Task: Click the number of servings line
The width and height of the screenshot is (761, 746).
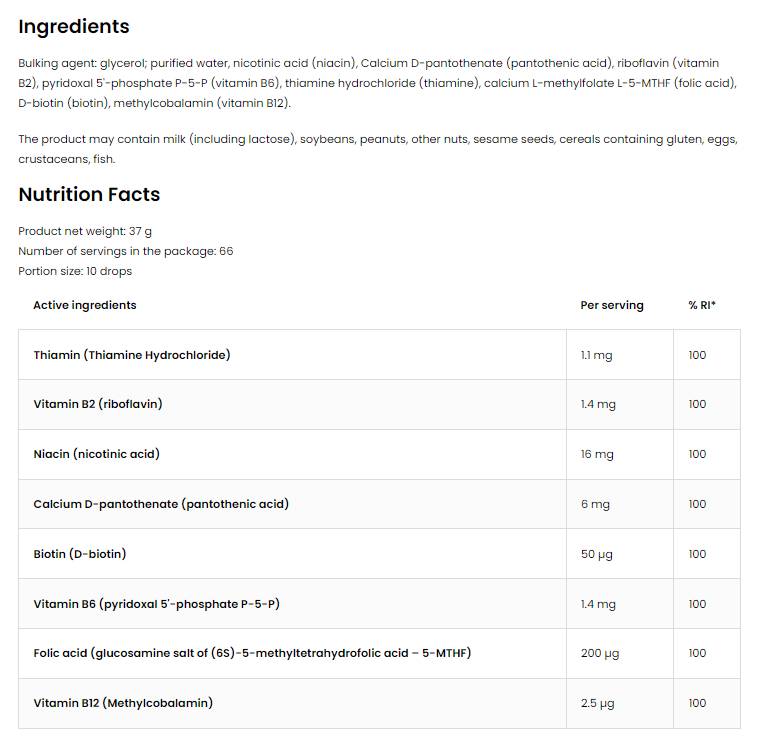Action: pos(125,251)
